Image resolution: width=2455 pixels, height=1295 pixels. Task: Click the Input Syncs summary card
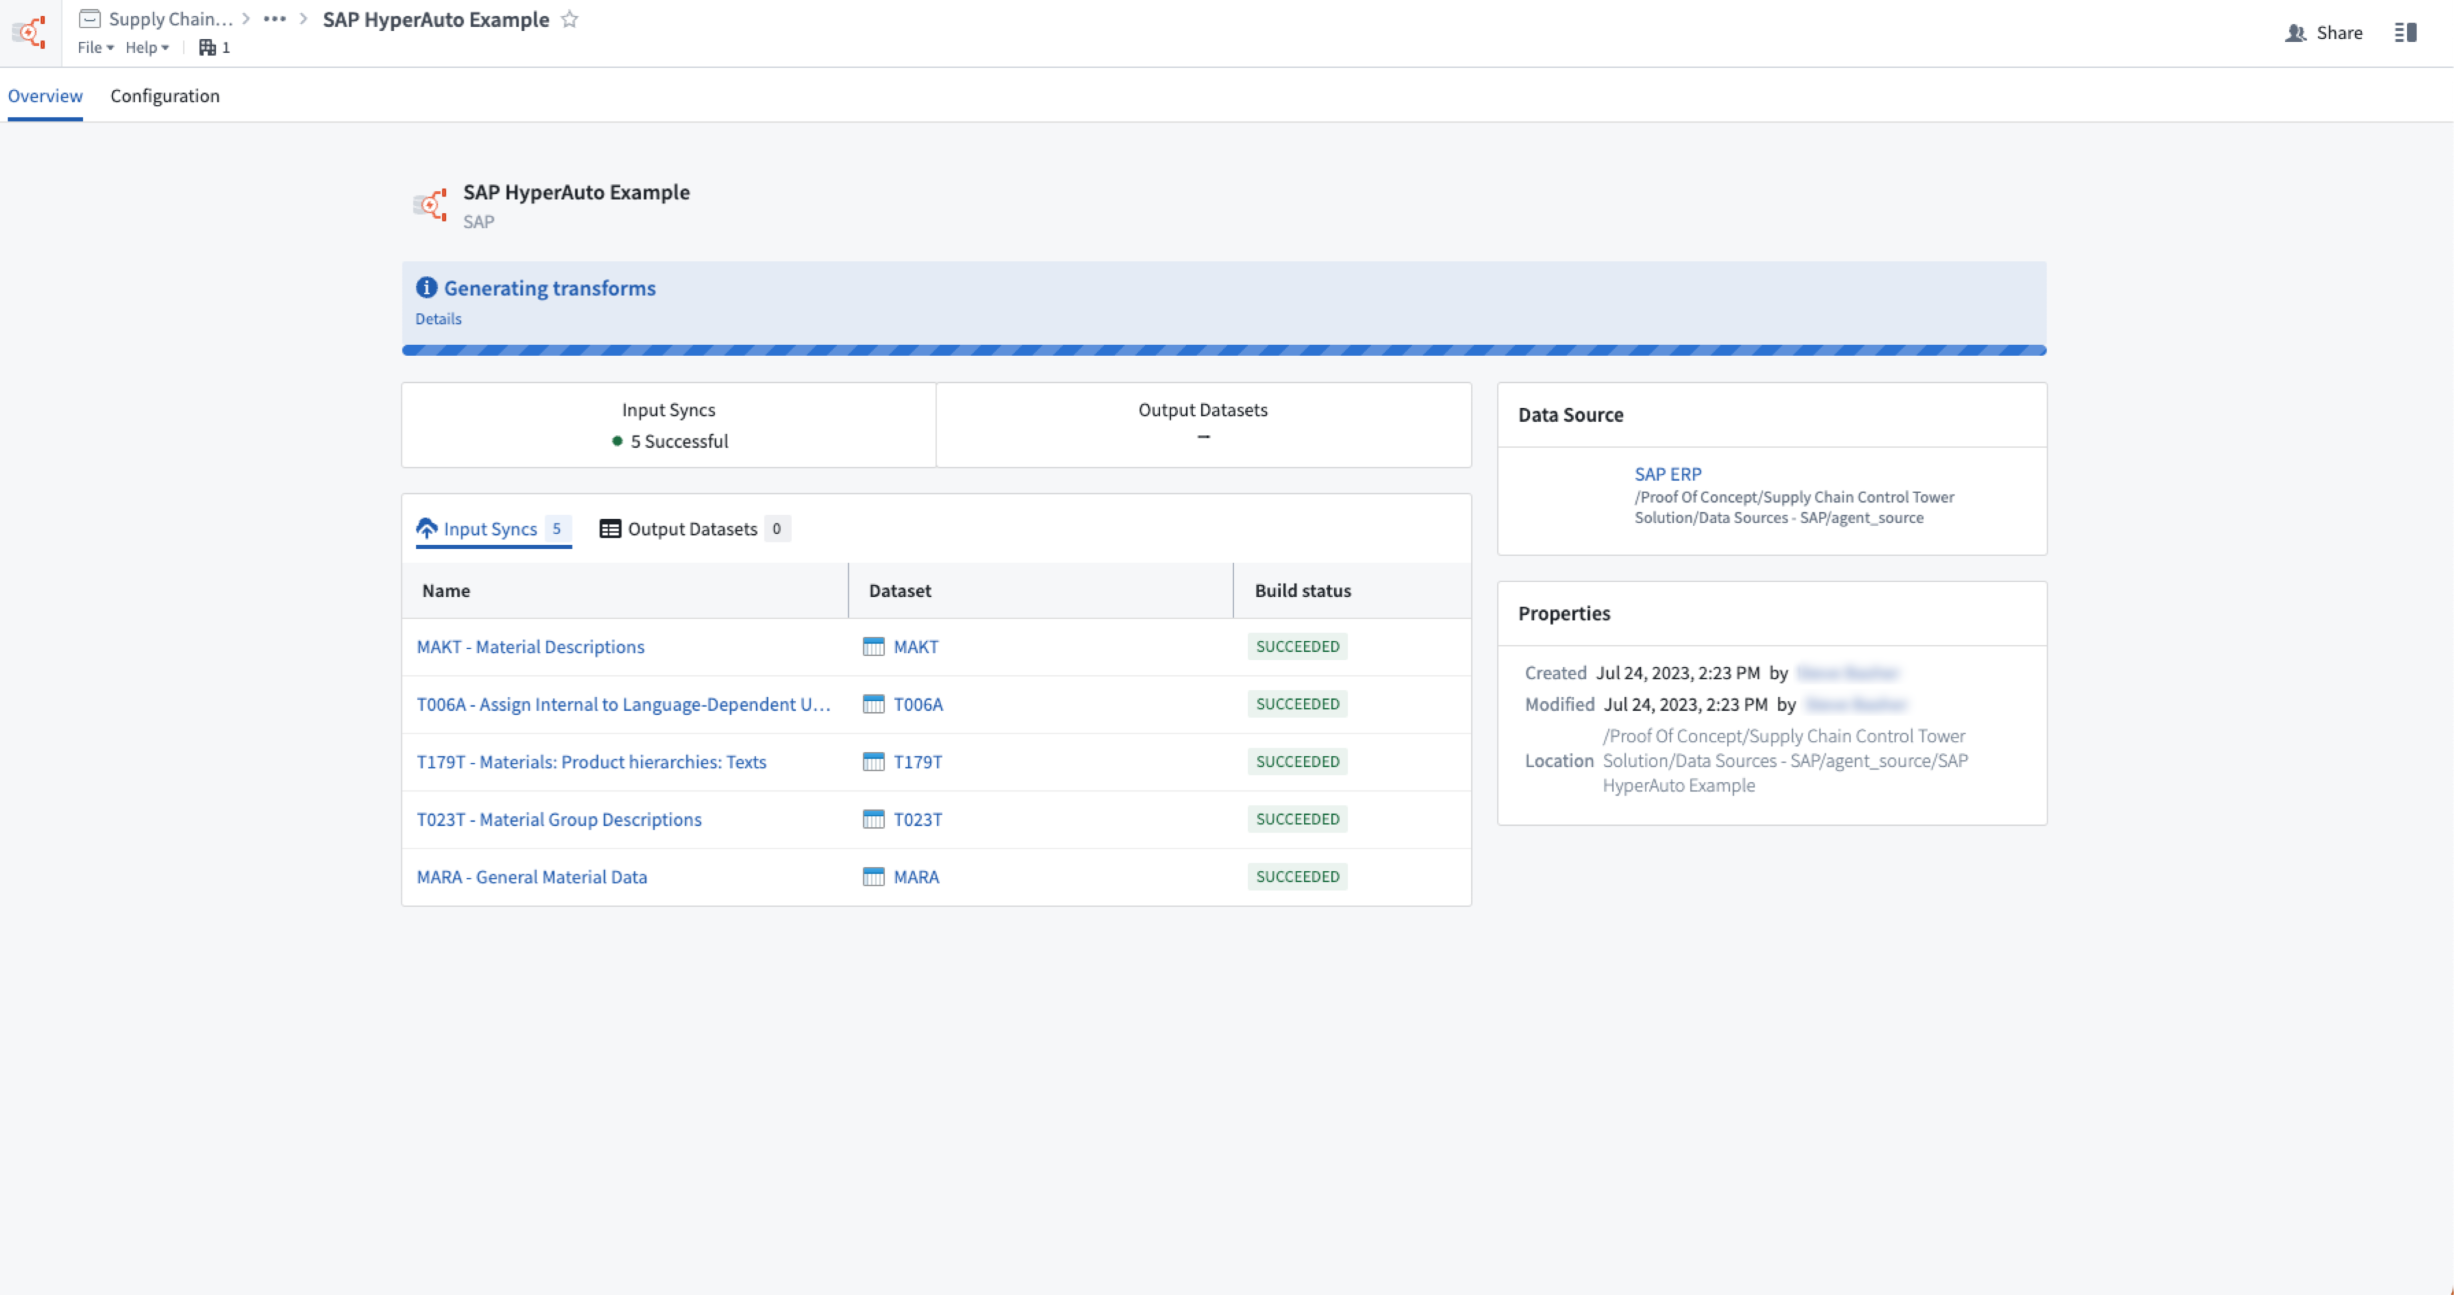coord(669,425)
